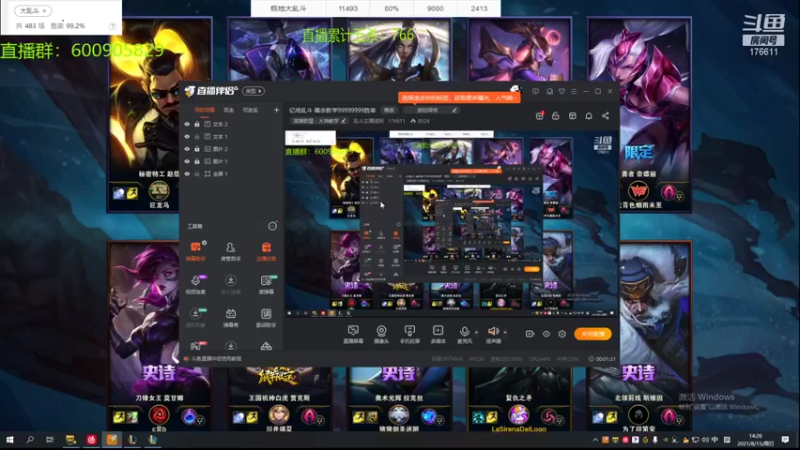Click the share icon
The image size is (800, 450).
(x=606, y=116)
